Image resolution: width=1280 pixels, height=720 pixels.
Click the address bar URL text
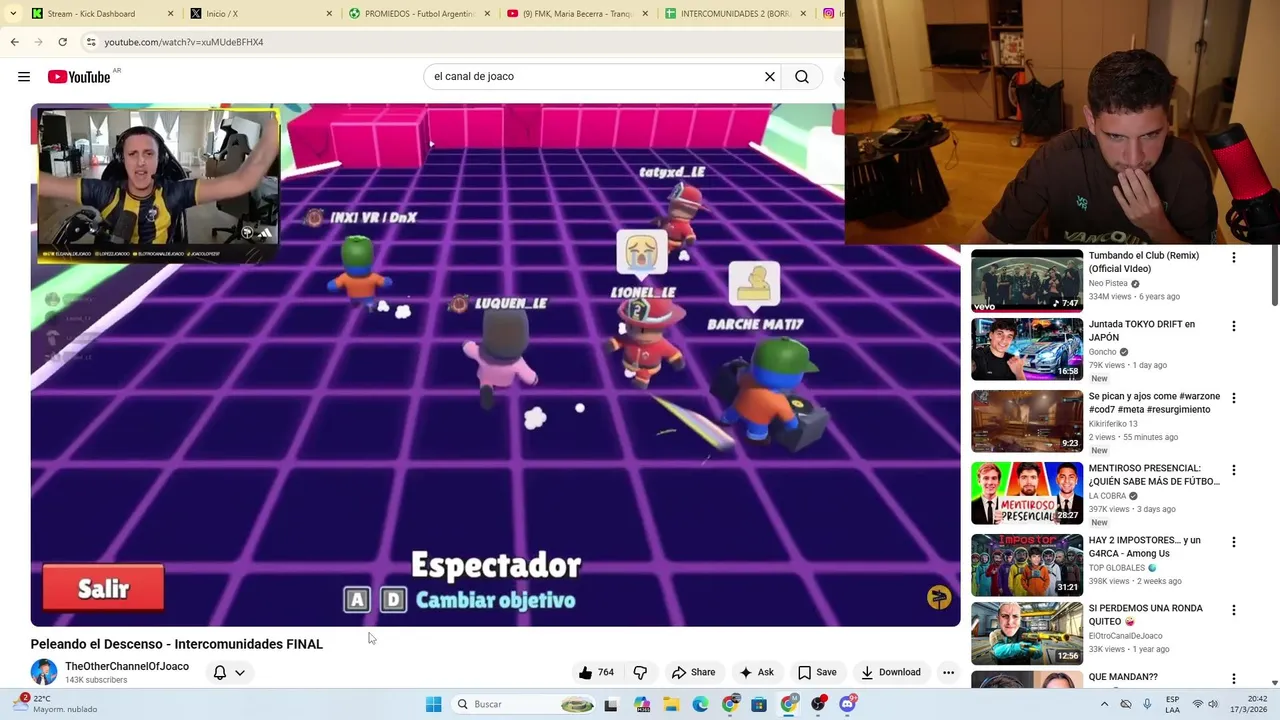pos(184,42)
